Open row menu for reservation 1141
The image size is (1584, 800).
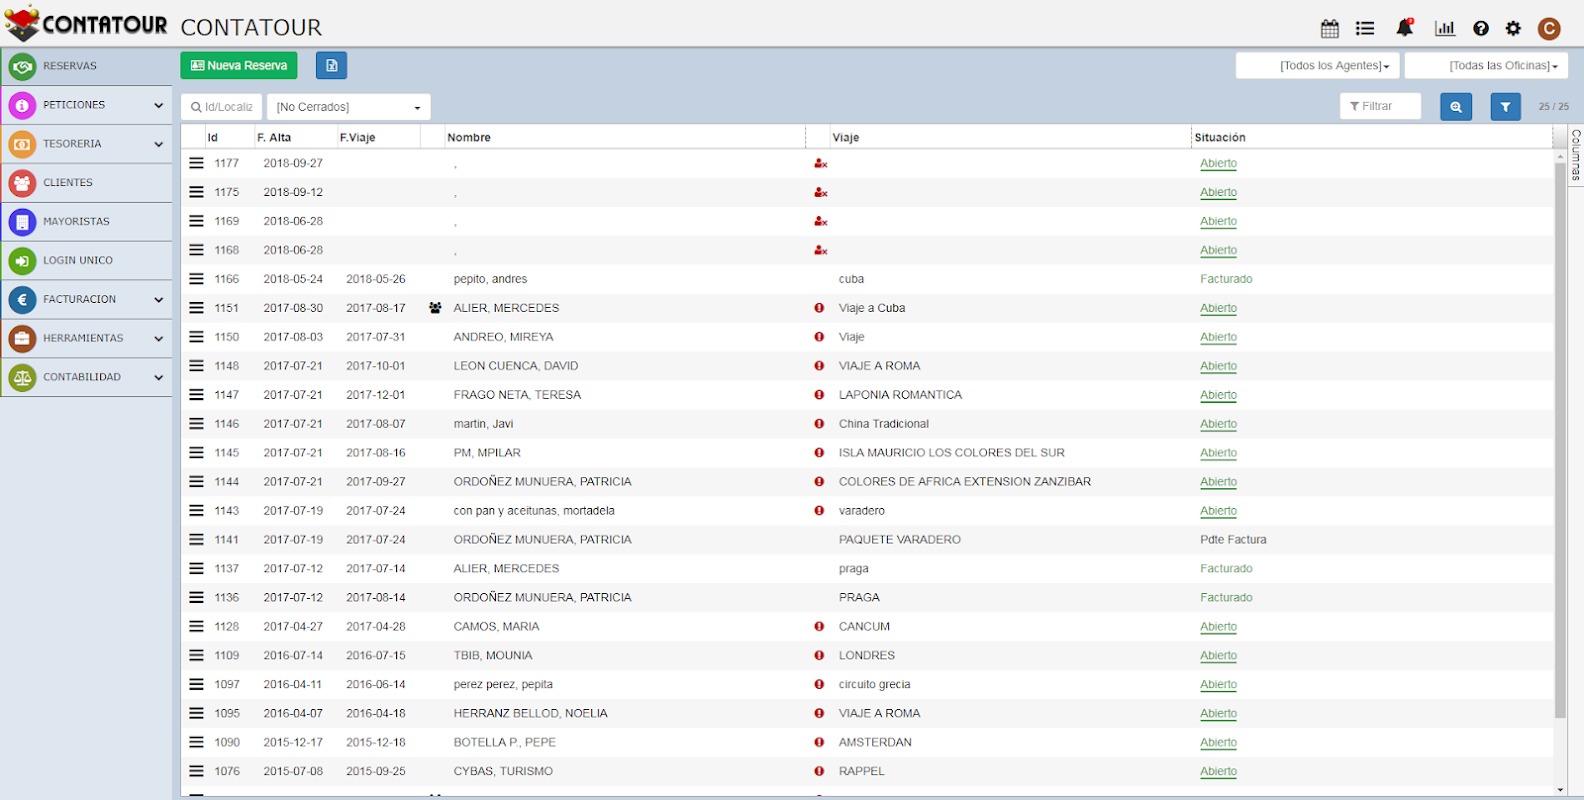pos(196,540)
